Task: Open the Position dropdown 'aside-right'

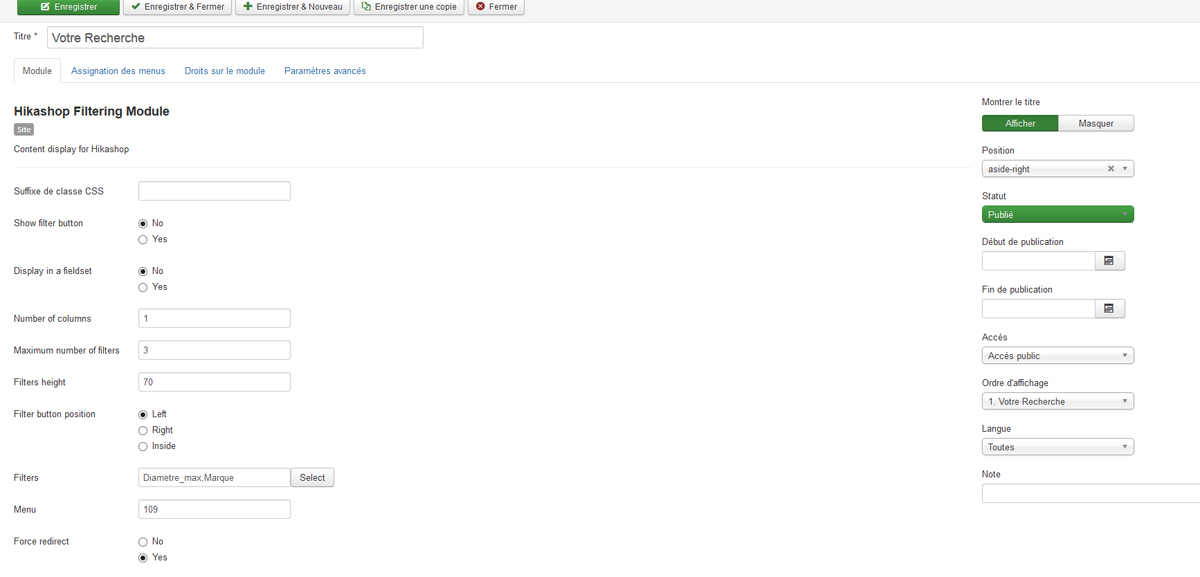Action: [1058, 169]
